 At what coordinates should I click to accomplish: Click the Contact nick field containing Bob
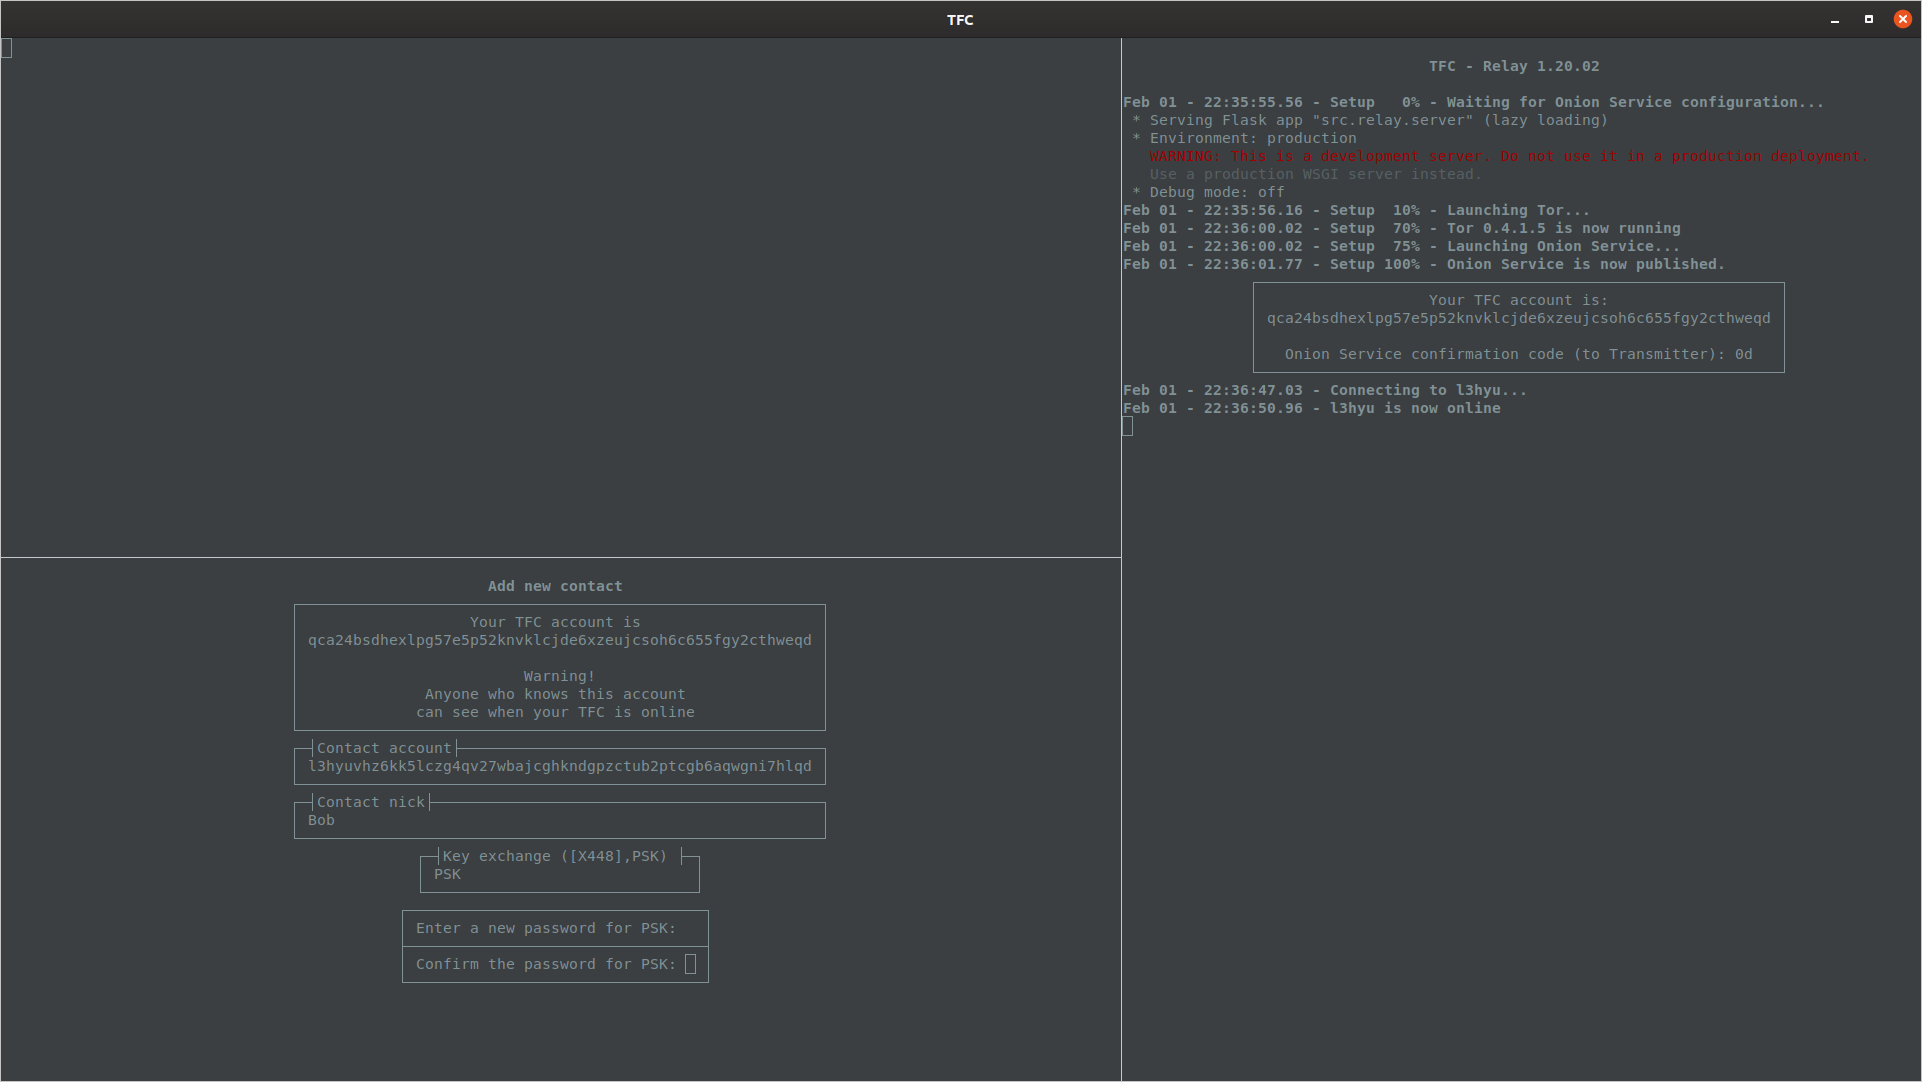point(559,820)
